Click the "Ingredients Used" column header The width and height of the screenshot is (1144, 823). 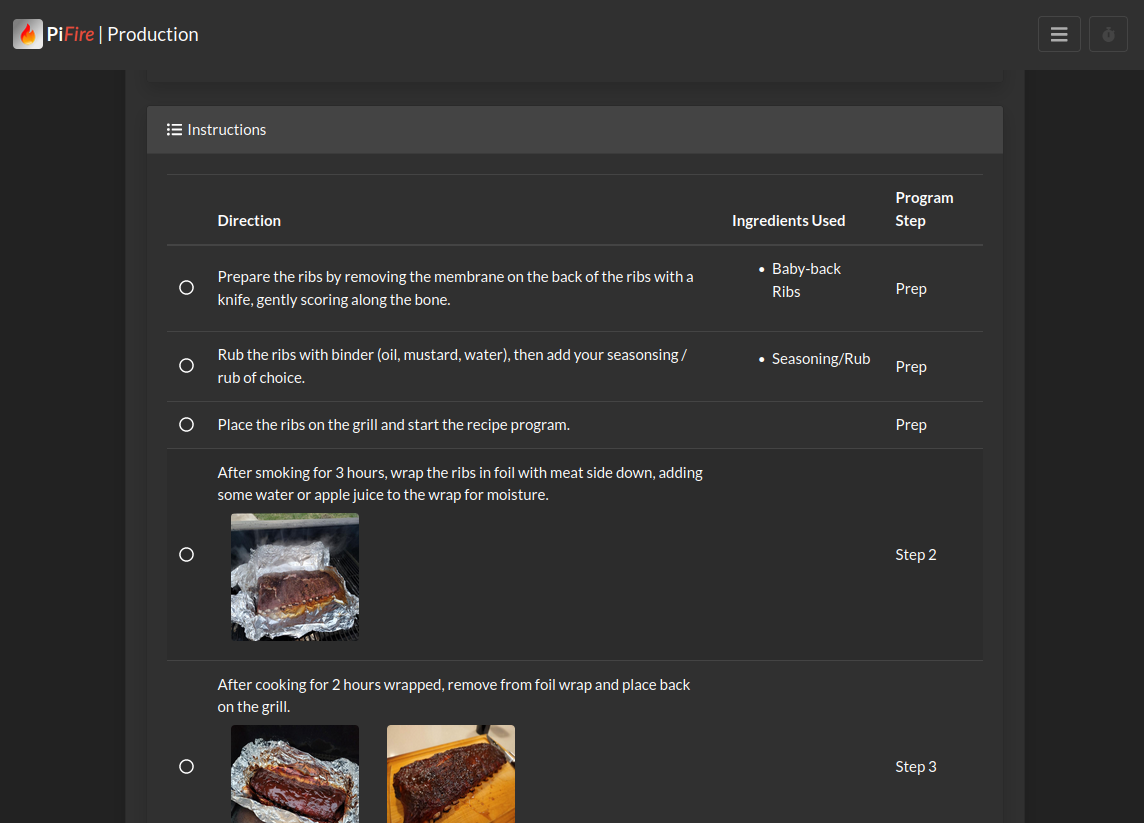(x=788, y=220)
